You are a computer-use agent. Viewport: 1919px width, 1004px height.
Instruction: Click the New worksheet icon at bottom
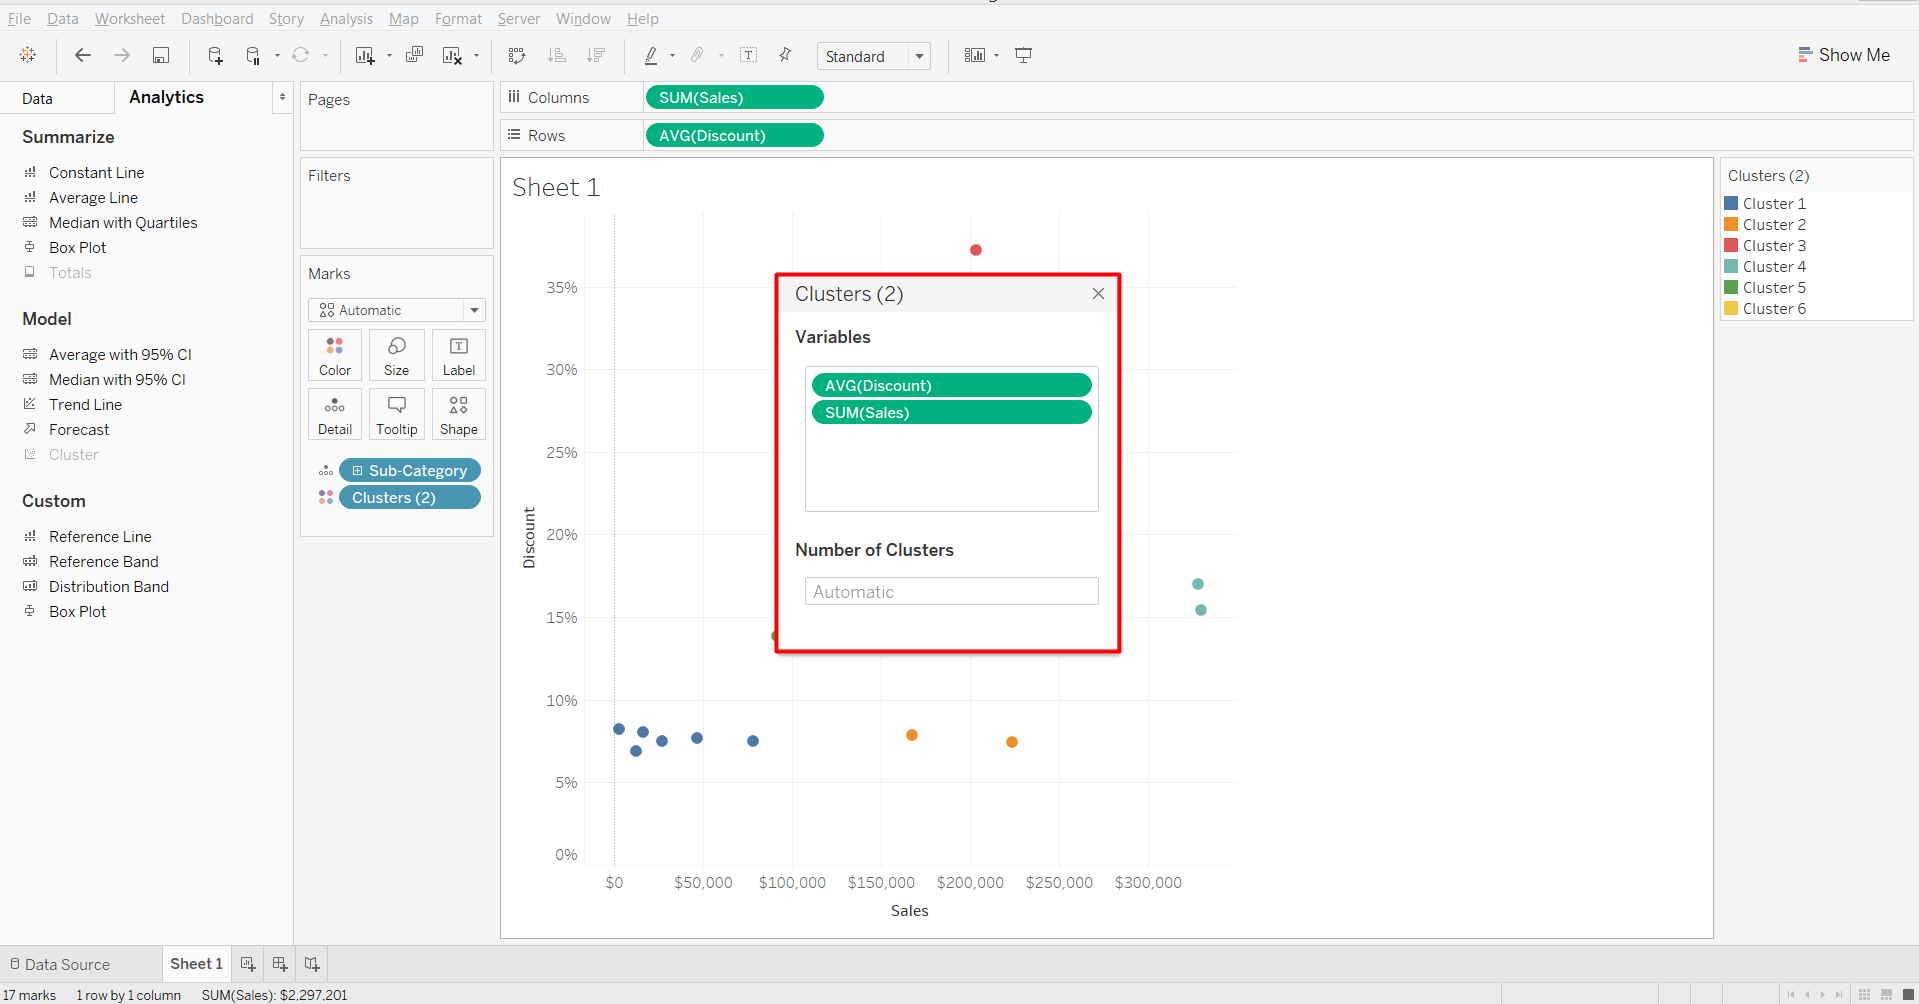(x=248, y=964)
